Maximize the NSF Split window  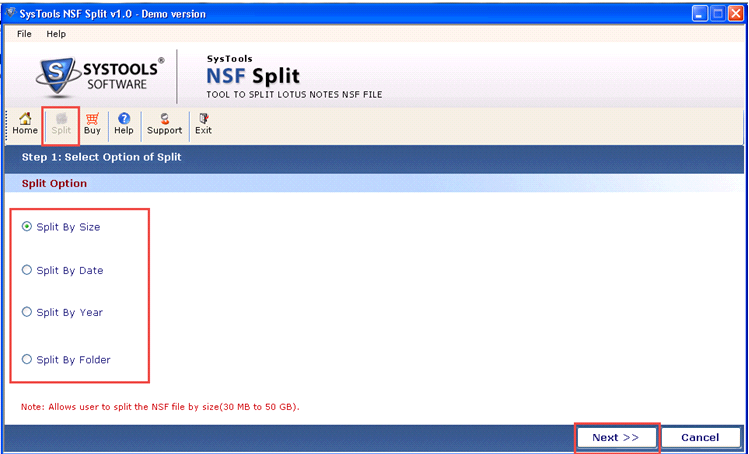717,14
